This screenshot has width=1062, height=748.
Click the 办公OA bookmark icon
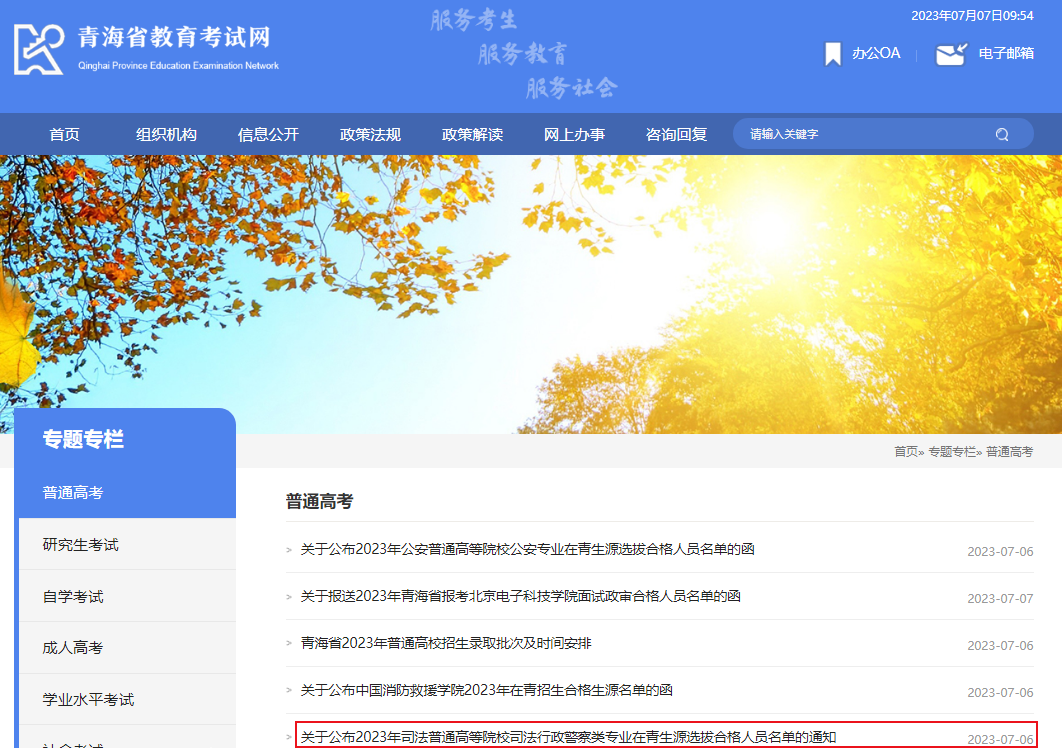(x=832, y=54)
